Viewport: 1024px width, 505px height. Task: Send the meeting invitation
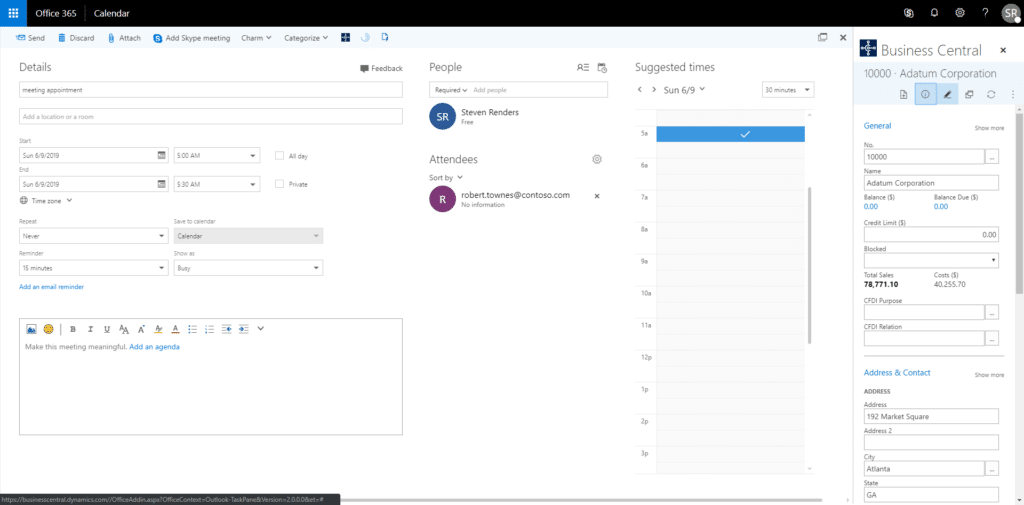[x=30, y=38]
